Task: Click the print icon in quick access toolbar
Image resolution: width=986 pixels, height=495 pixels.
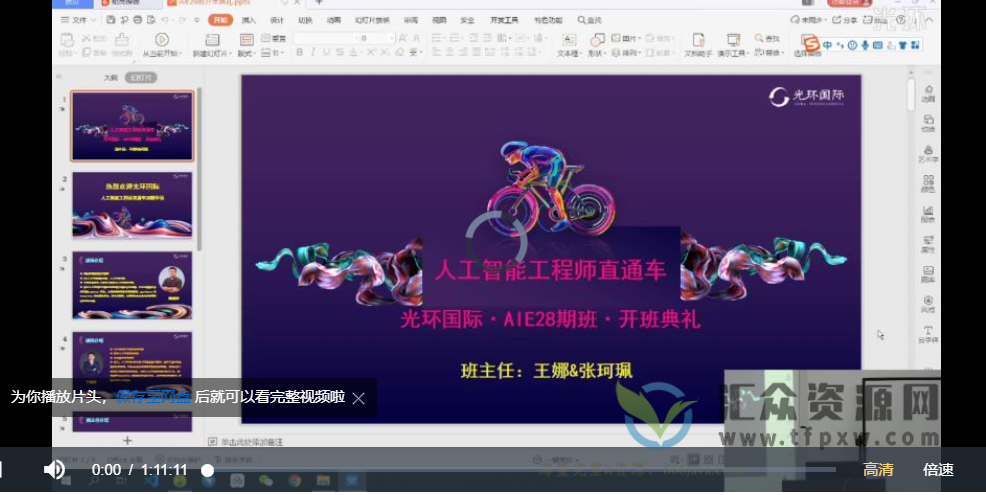Action: (138, 20)
